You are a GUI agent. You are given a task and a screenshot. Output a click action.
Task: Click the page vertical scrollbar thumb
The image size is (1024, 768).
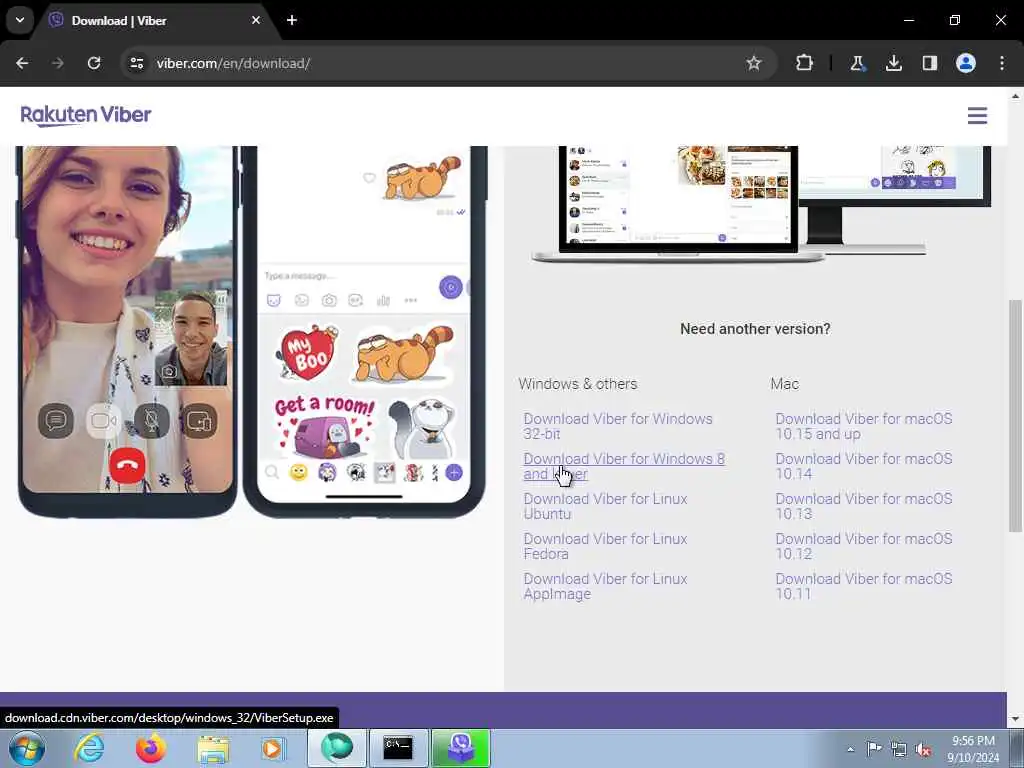1015,415
